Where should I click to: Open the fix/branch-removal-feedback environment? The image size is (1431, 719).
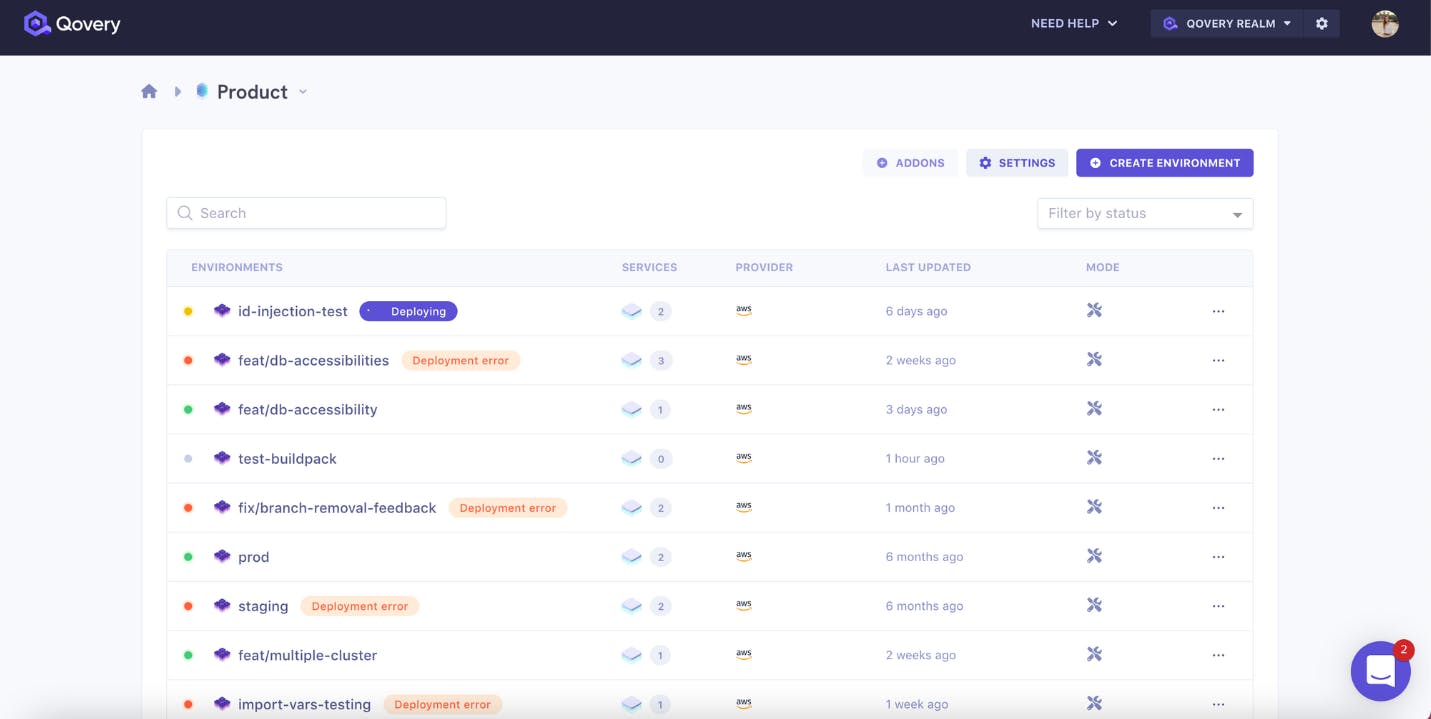point(337,508)
